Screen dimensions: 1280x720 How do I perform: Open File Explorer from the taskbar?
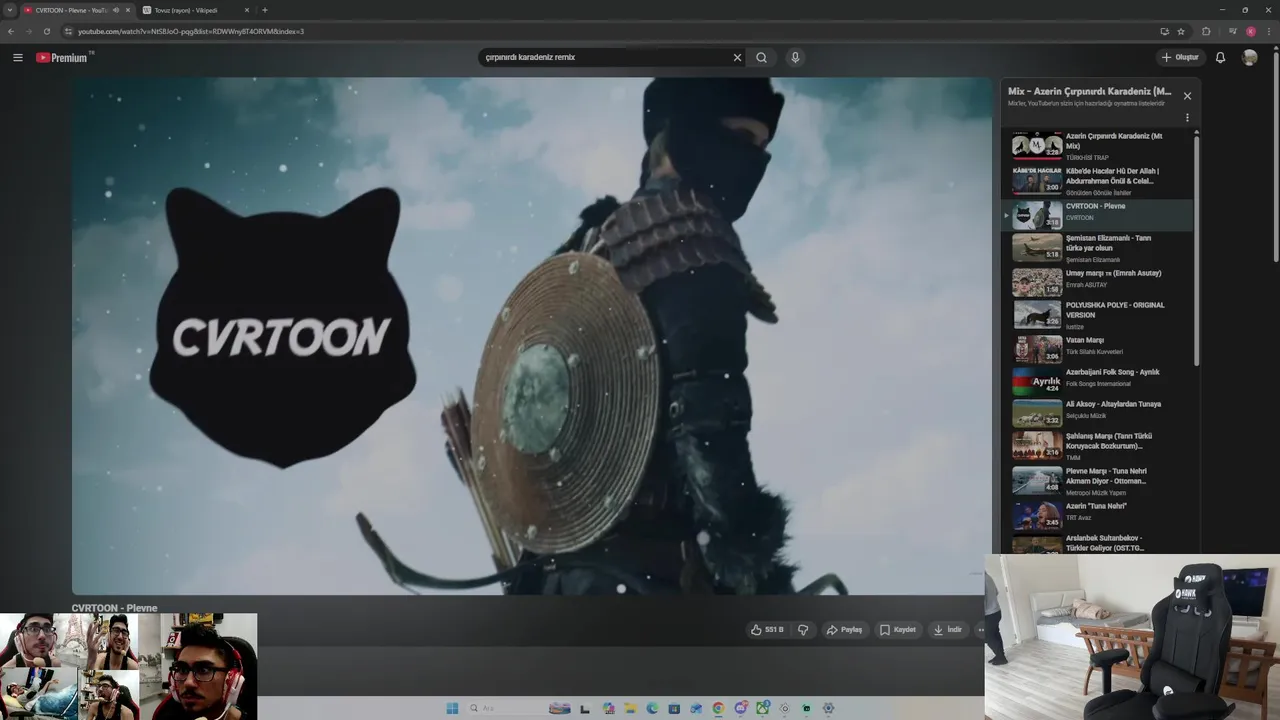tap(631, 708)
